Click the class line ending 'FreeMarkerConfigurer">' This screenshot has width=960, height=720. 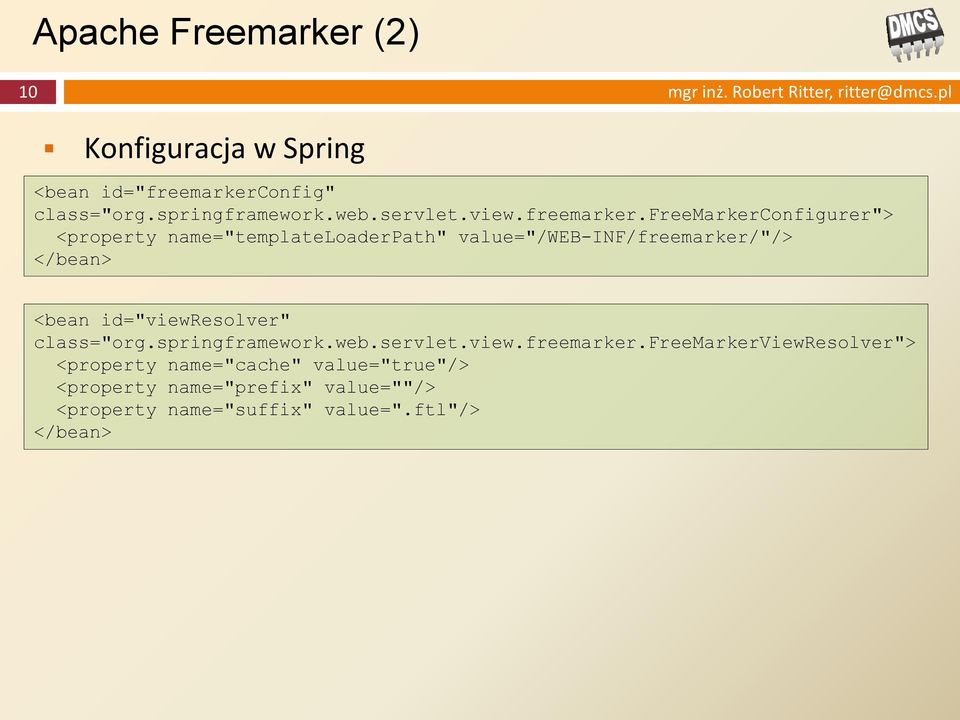tap(463, 215)
